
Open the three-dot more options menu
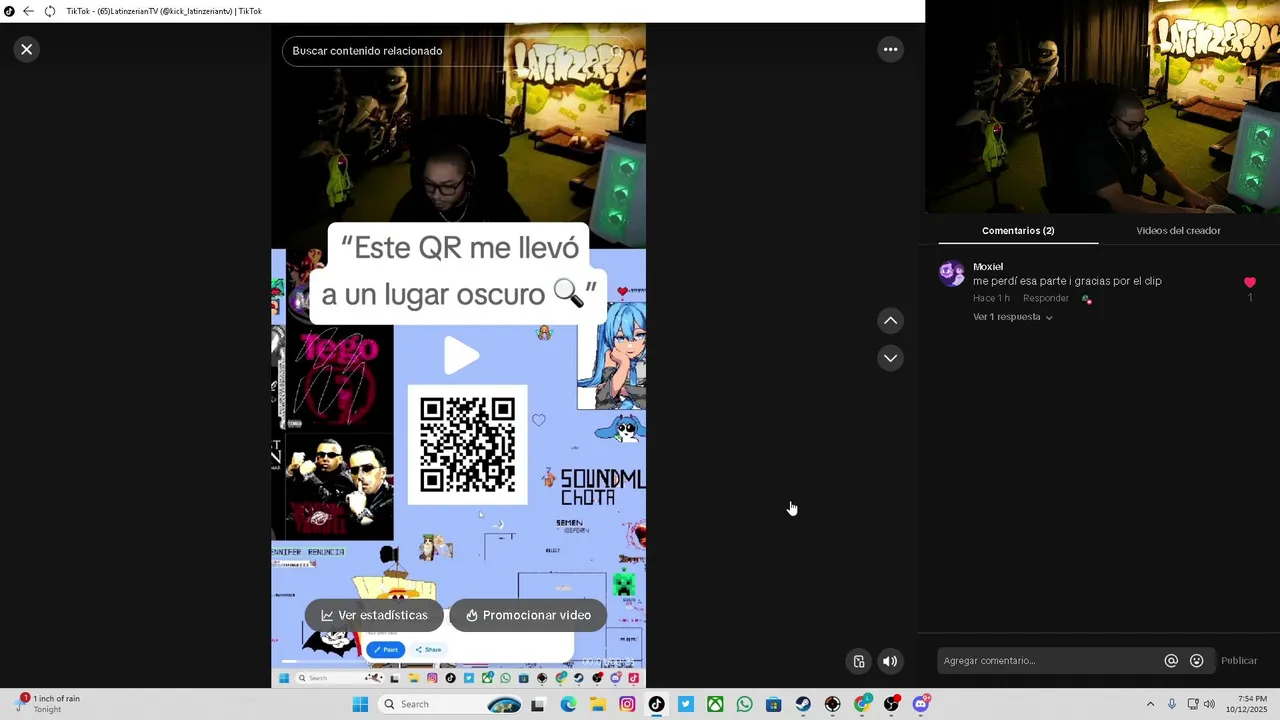890,49
